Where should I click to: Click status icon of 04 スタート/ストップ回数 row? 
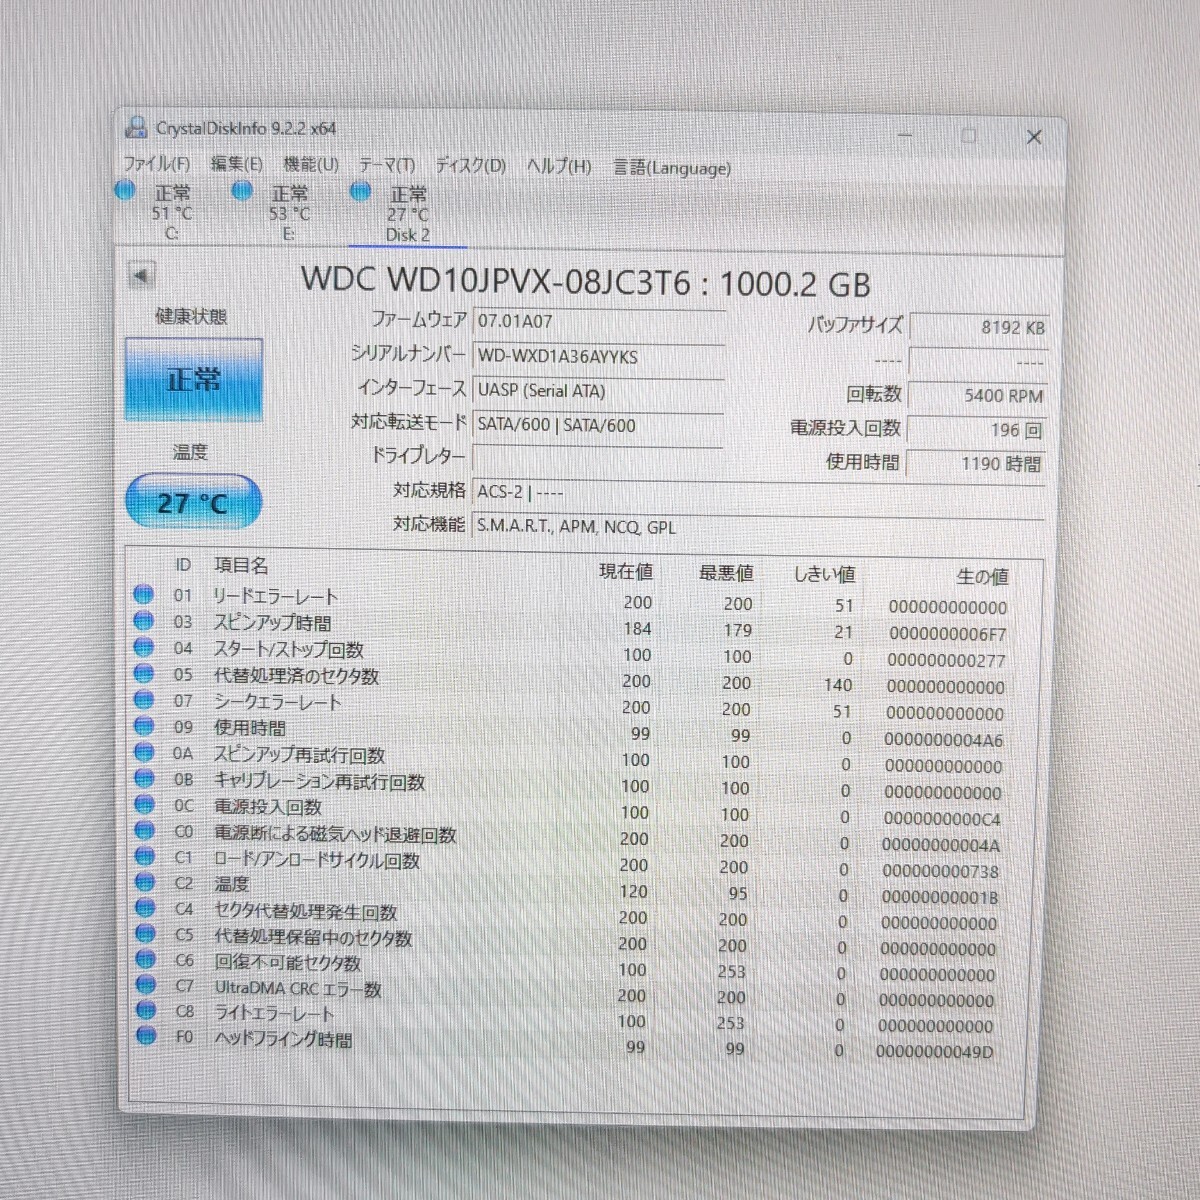coord(144,647)
